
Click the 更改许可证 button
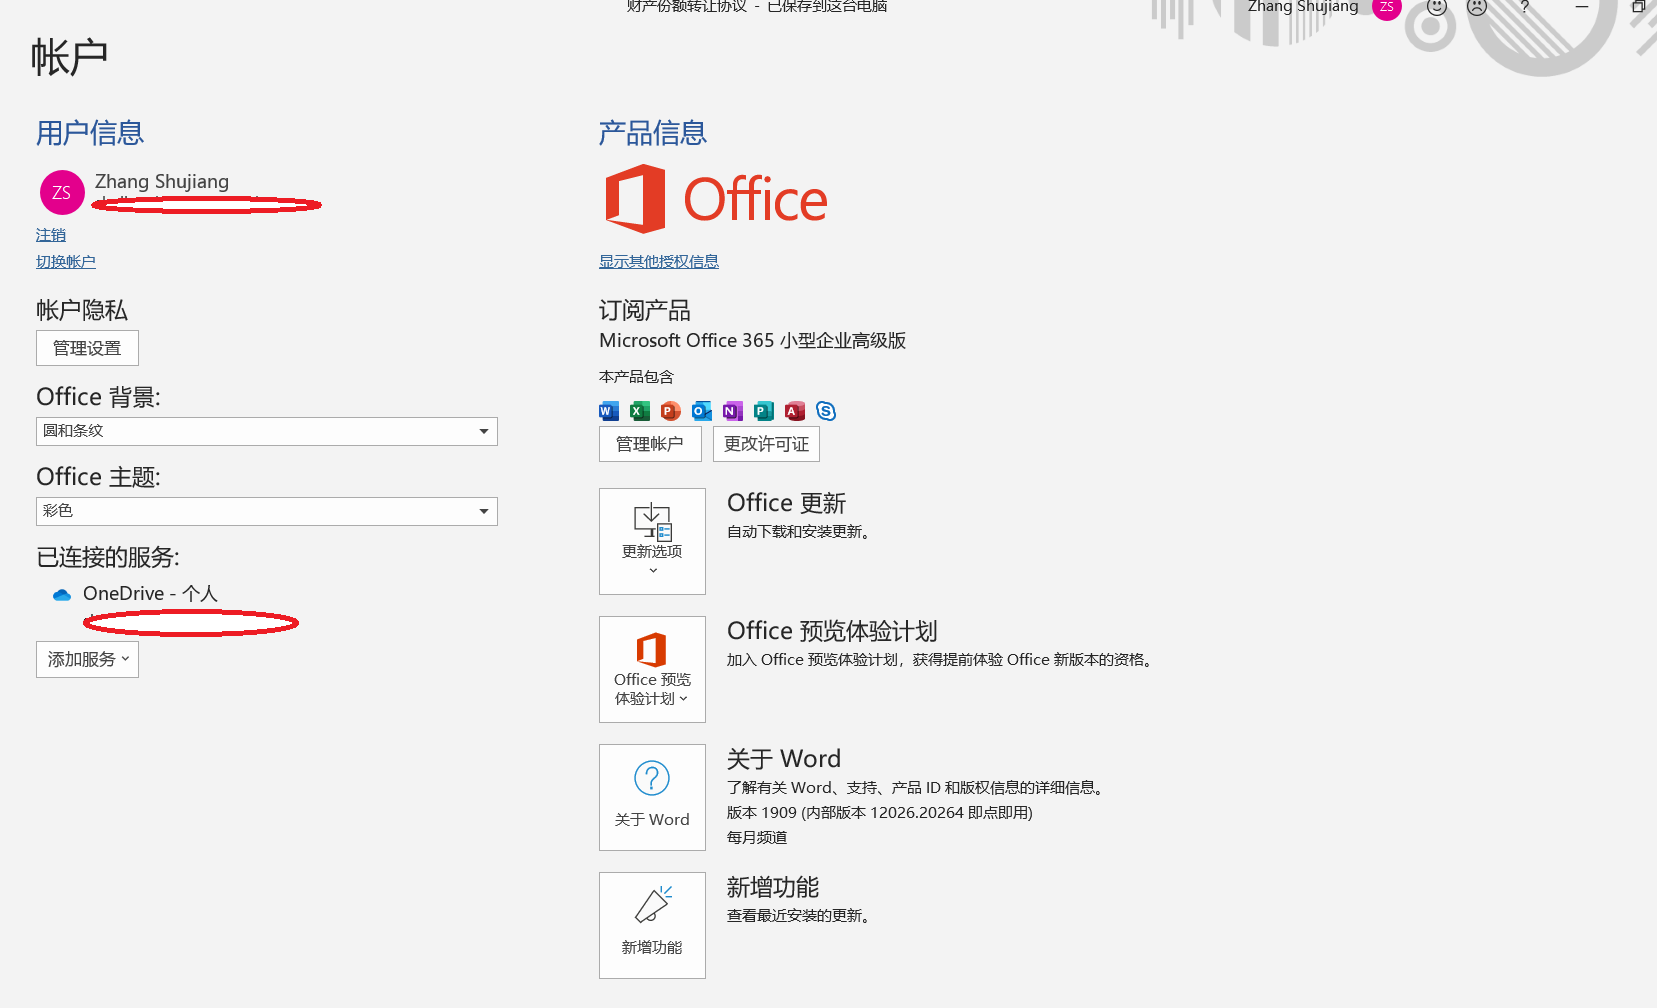(x=766, y=444)
